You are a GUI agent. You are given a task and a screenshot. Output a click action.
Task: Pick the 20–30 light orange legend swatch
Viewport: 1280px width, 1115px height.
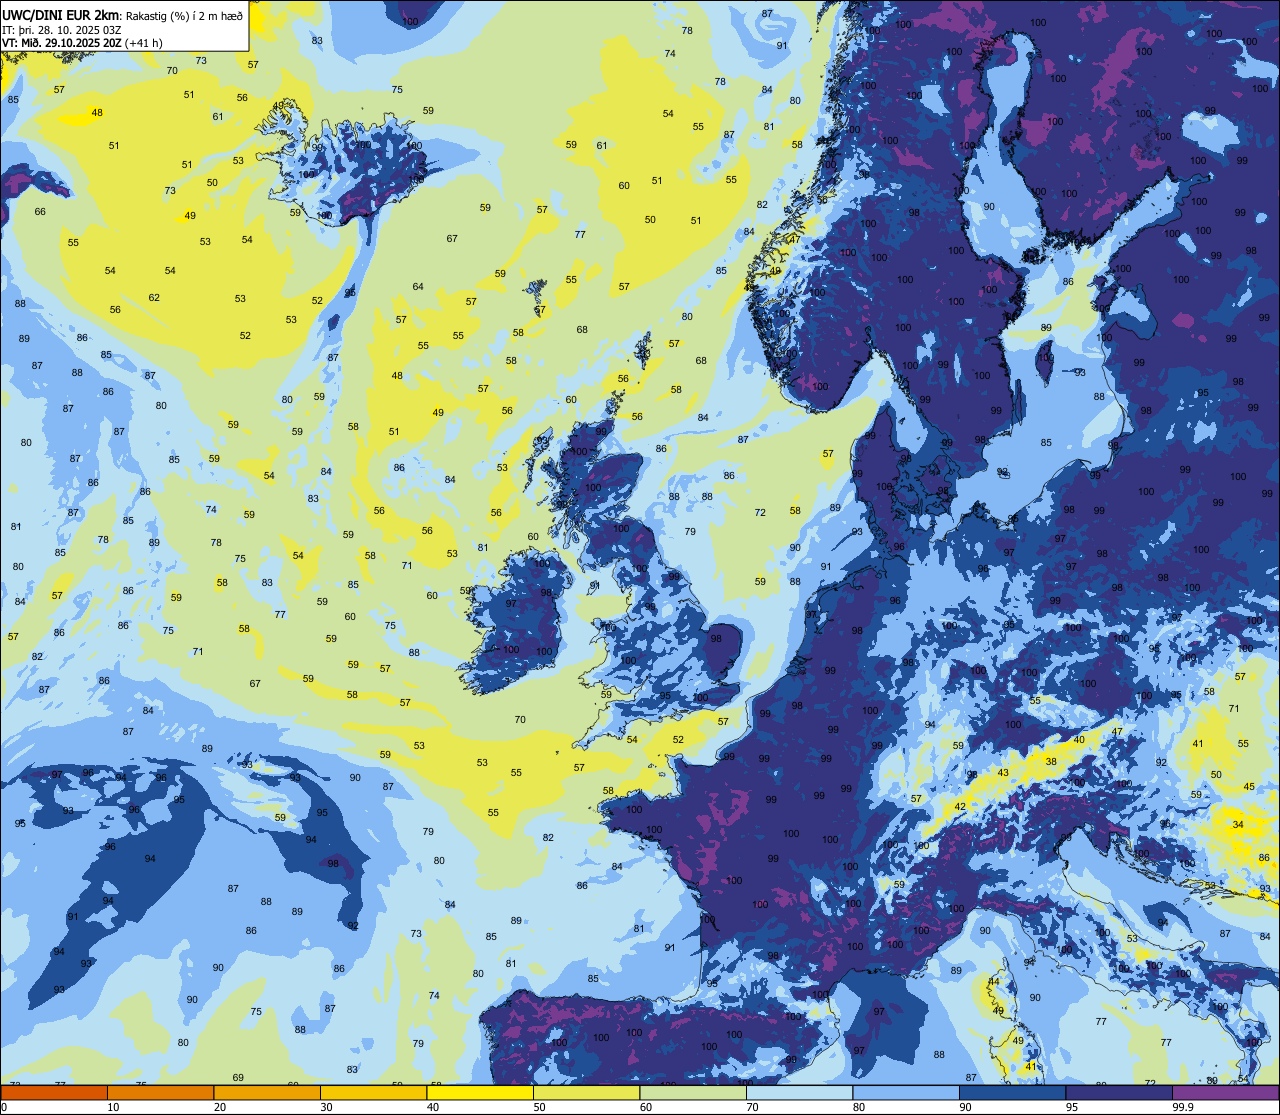[267, 1092]
